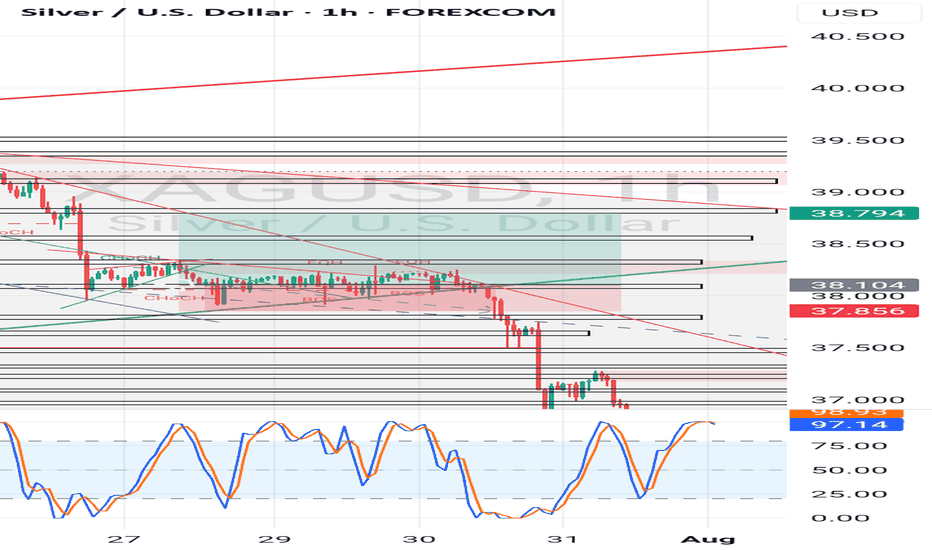Click the 37.500 price axis label
The height and width of the screenshot is (550, 932).
(858, 348)
